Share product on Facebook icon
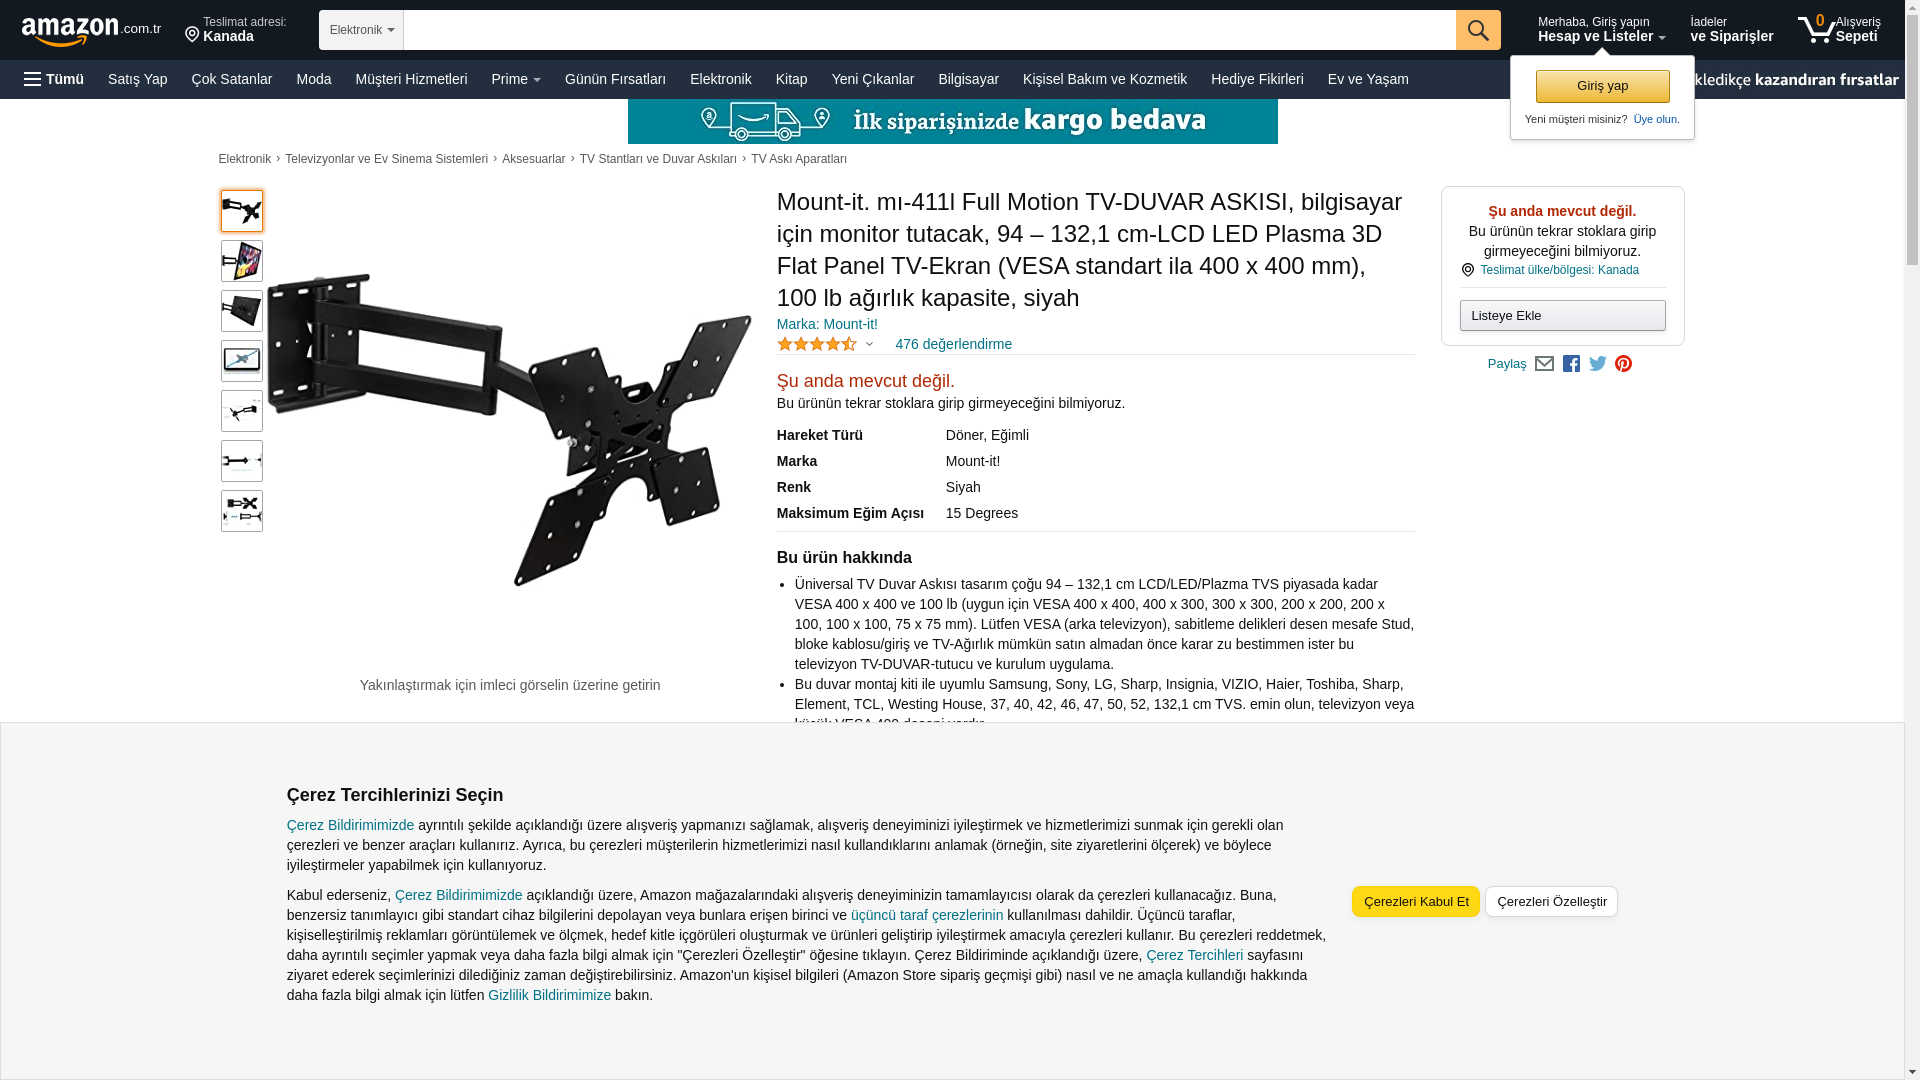 coord(1571,364)
